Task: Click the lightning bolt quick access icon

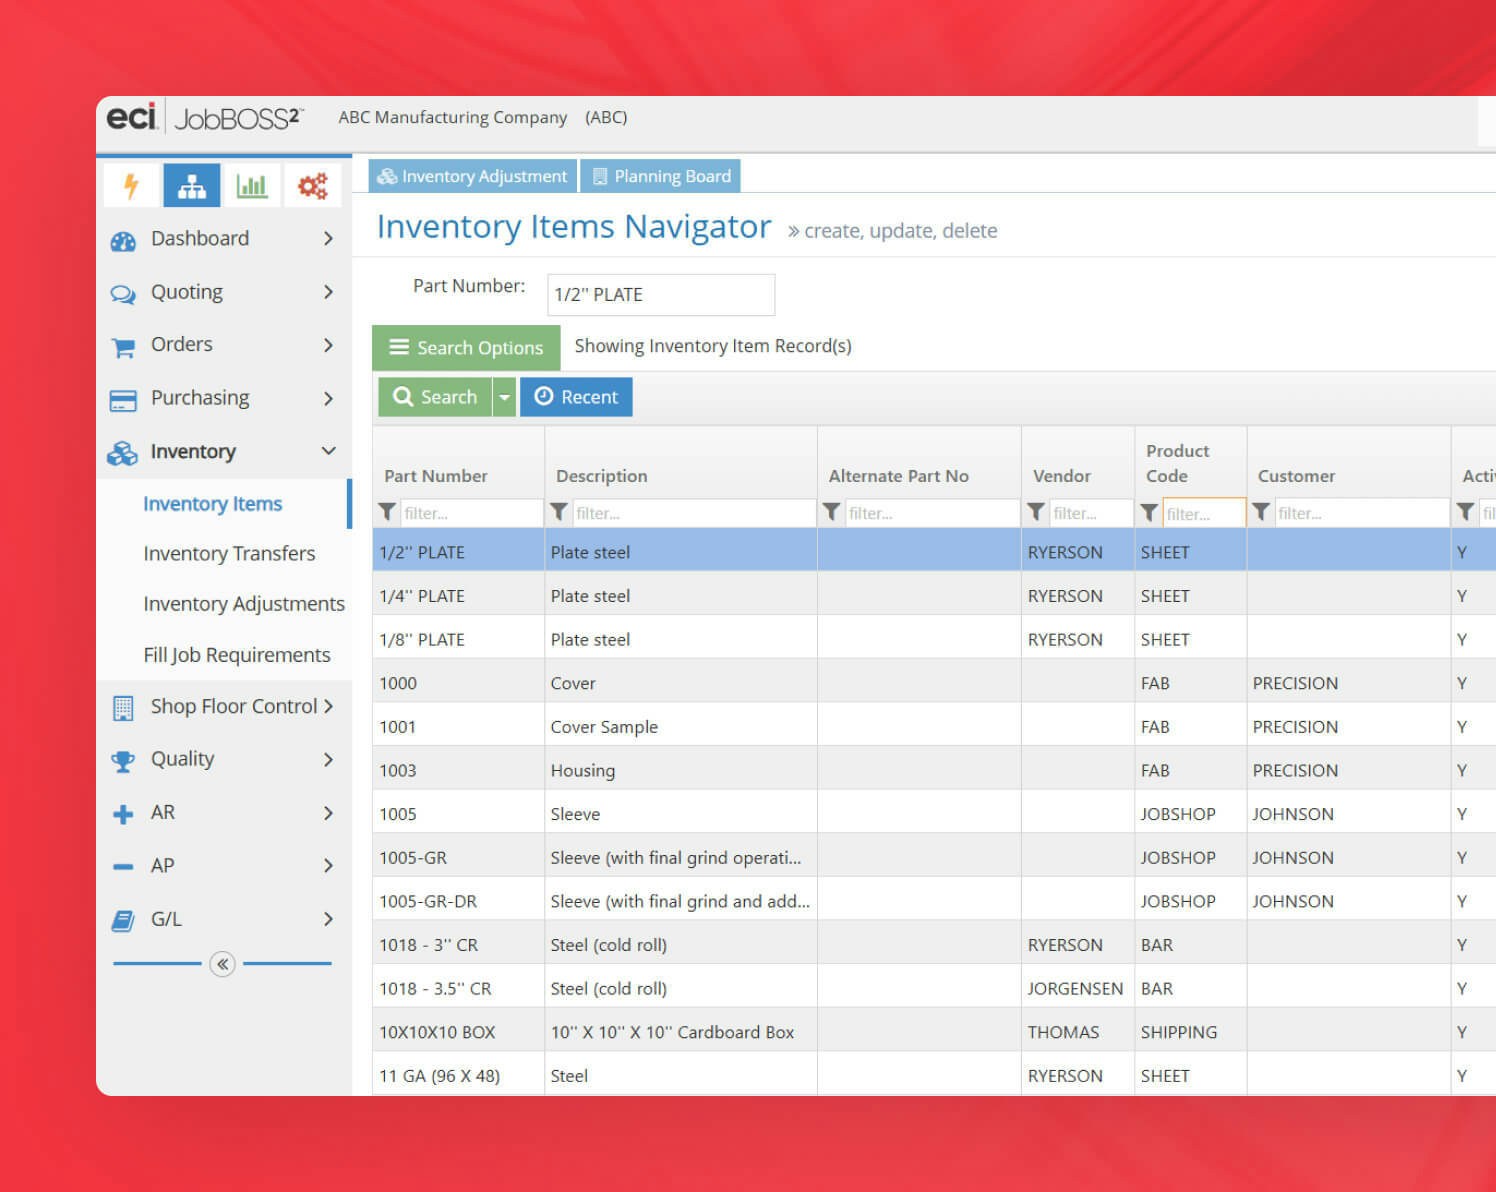Action: point(131,186)
